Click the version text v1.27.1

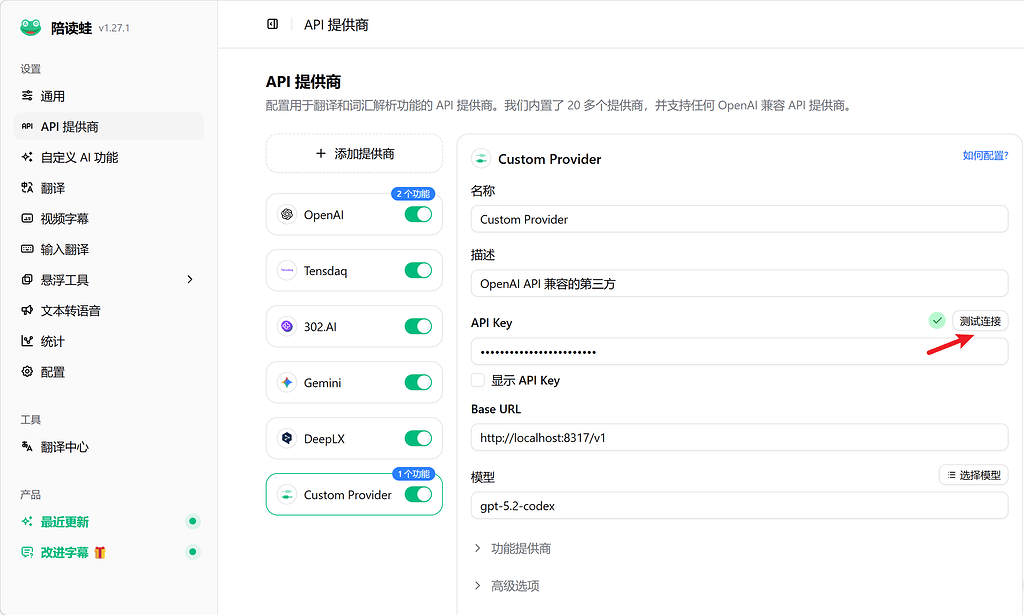(114, 28)
